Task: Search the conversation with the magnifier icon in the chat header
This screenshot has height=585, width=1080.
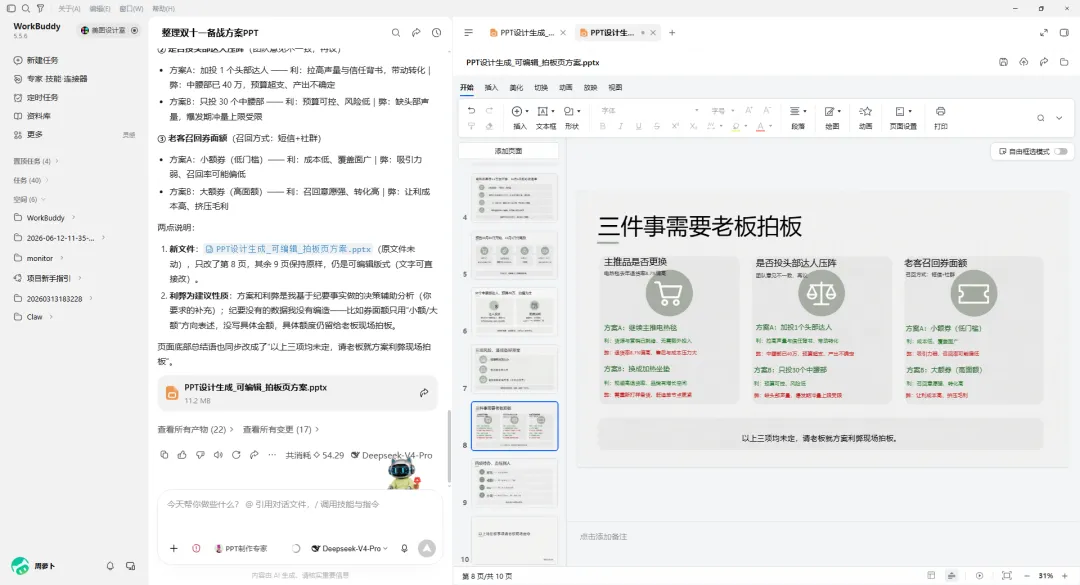Action: (396, 32)
